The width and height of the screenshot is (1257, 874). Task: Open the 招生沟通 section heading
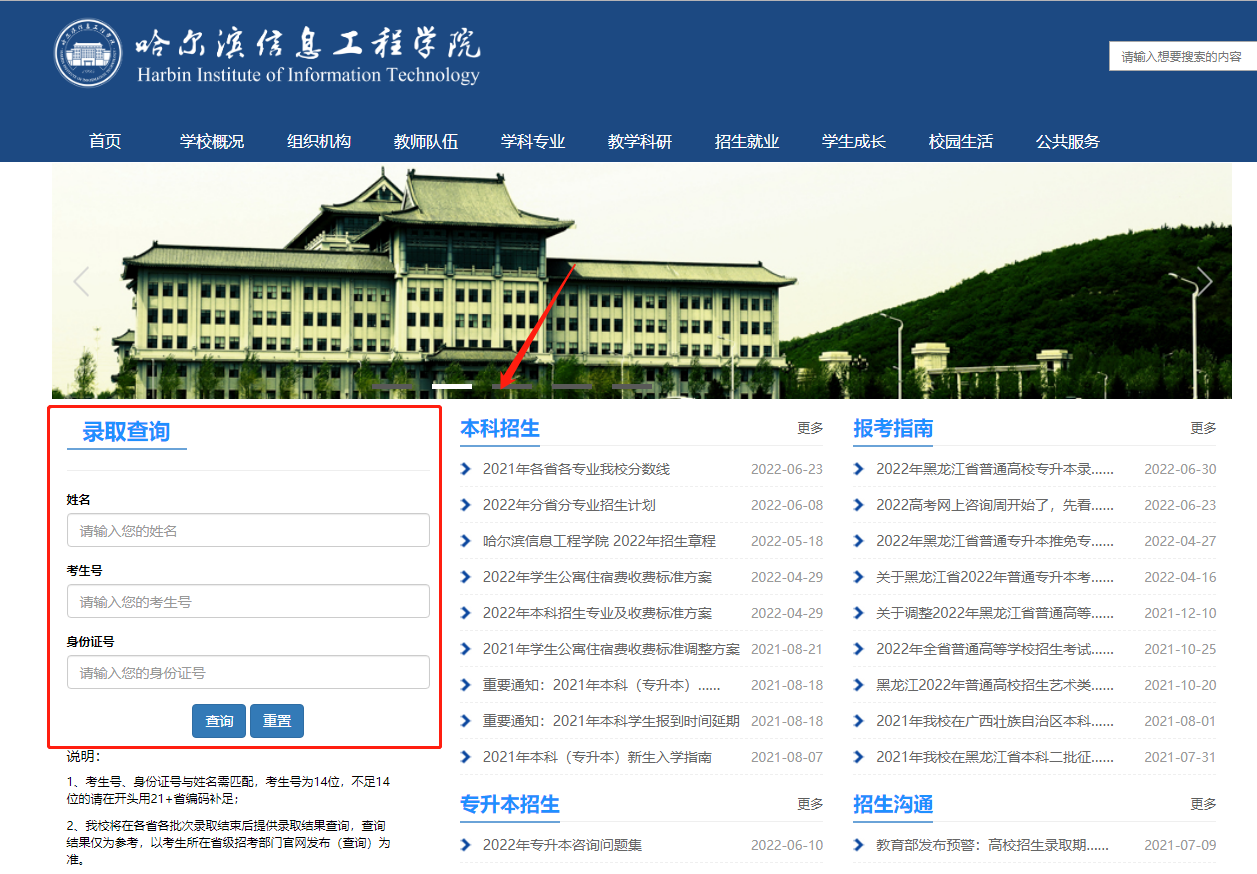[x=893, y=804]
